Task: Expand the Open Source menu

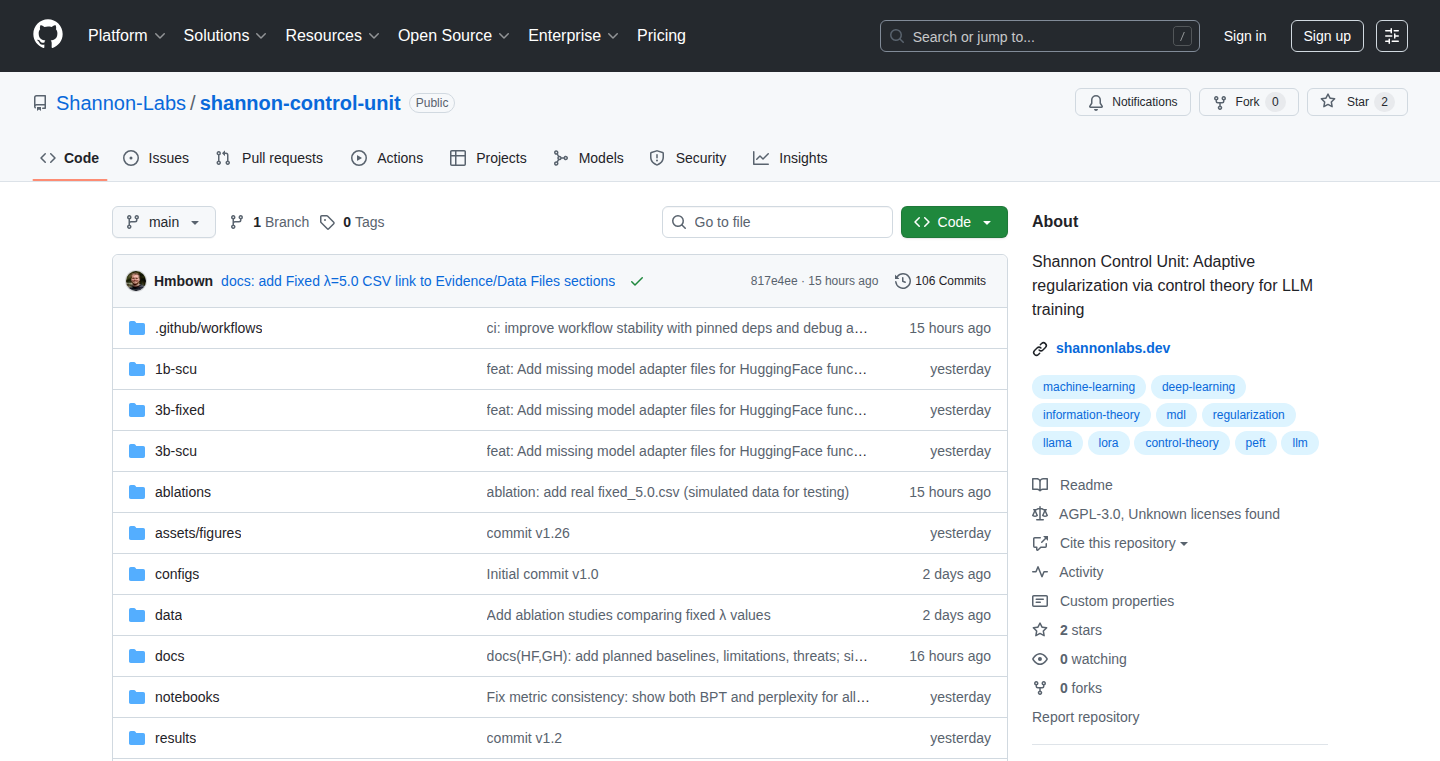Action: pyautogui.click(x=454, y=36)
